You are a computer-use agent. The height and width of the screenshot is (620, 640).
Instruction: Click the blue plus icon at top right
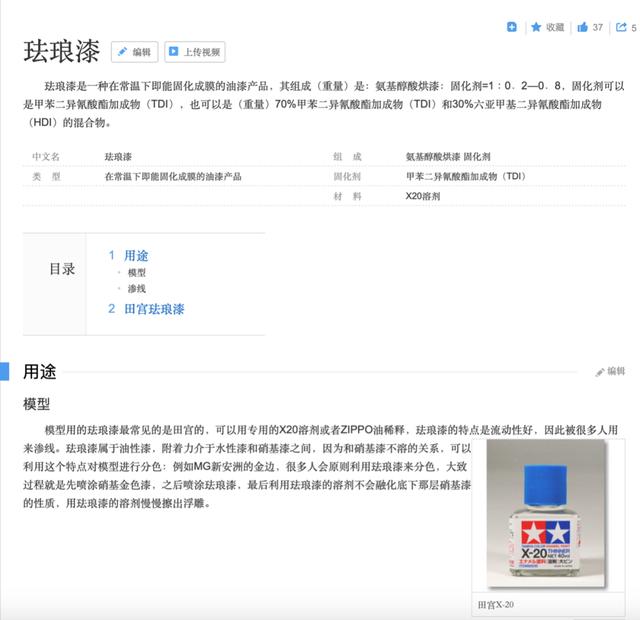coord(511,27)
